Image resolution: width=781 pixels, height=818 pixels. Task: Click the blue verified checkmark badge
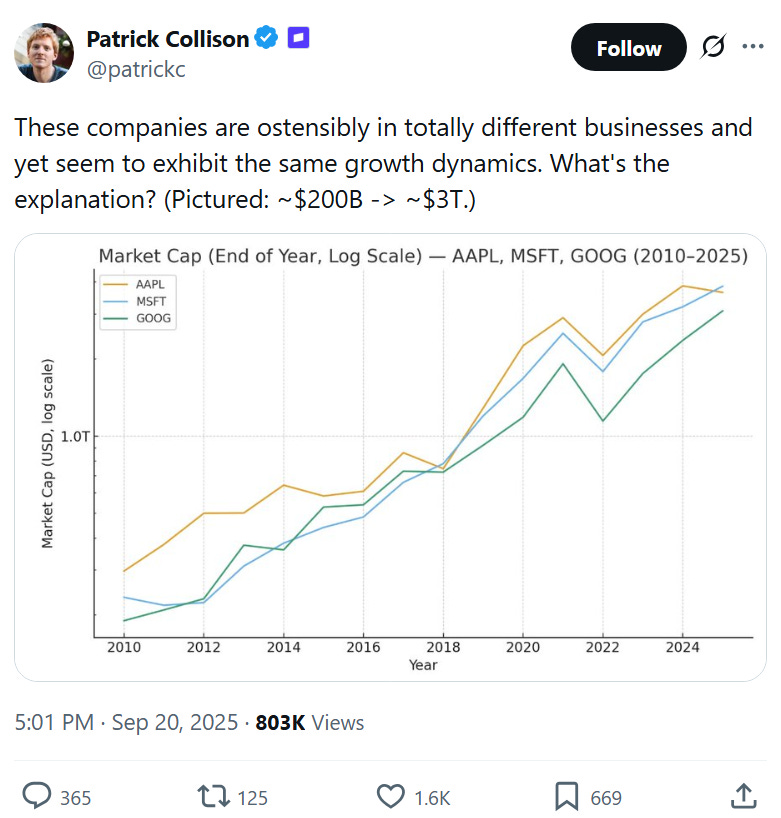point(266,39)
